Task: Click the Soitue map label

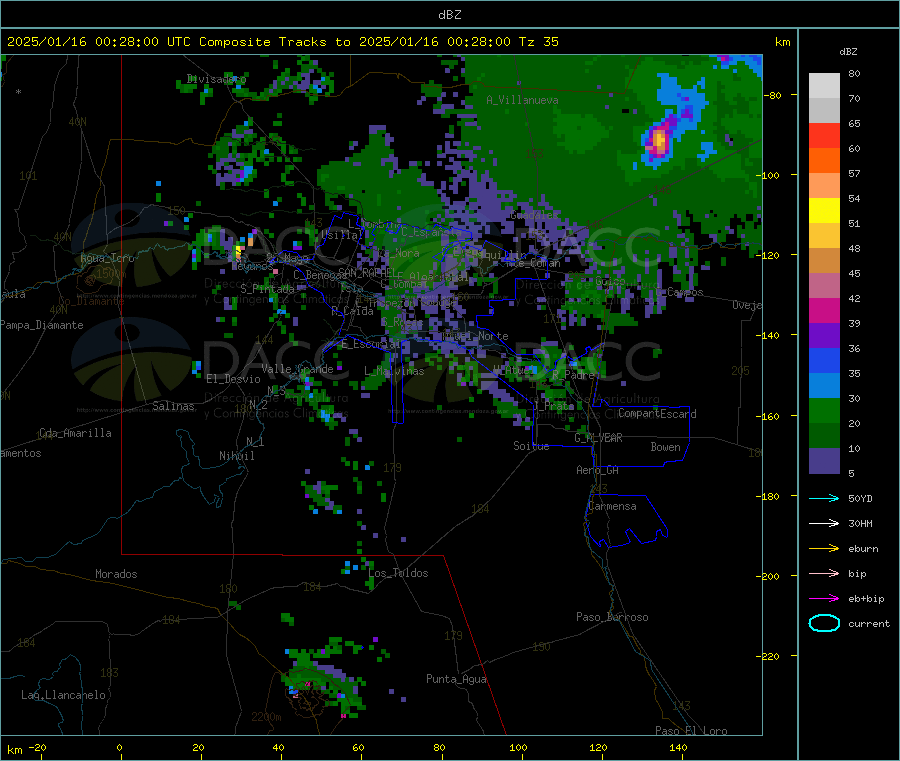Action: click(531, 446)
